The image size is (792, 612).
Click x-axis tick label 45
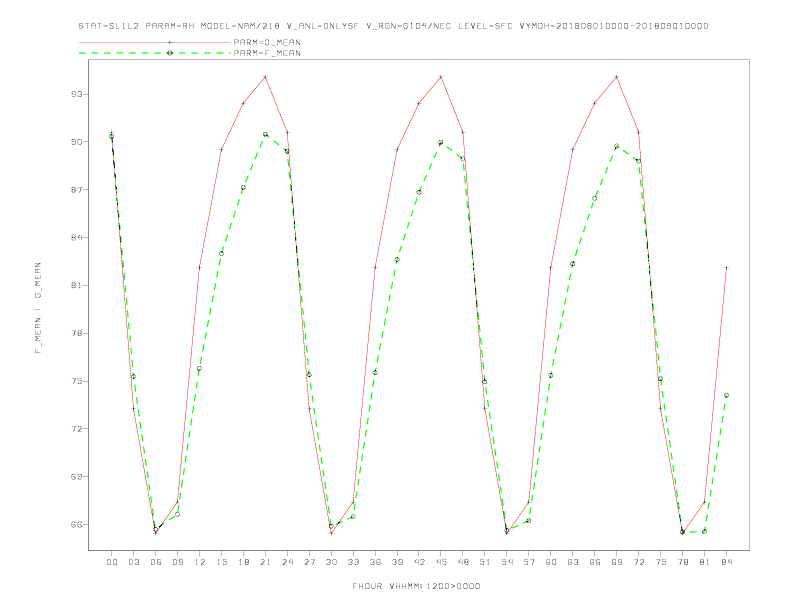(441, 562)
